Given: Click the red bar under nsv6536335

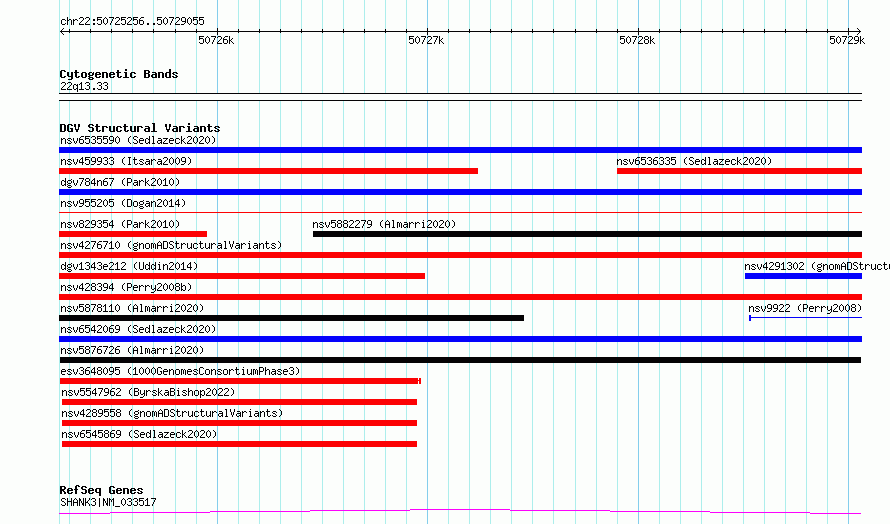Looking at the screenshot, I should 740,171.
